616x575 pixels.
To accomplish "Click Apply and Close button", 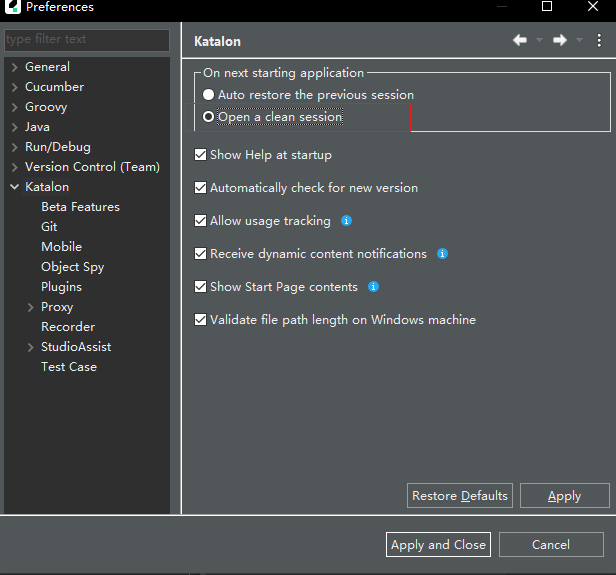I will [438, 545].
